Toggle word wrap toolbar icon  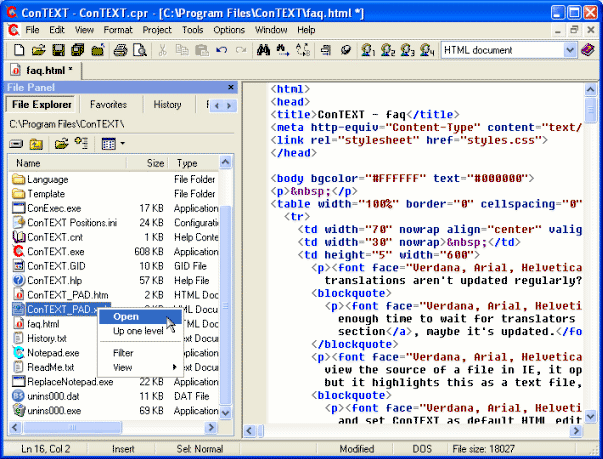(x=326, y=50)
